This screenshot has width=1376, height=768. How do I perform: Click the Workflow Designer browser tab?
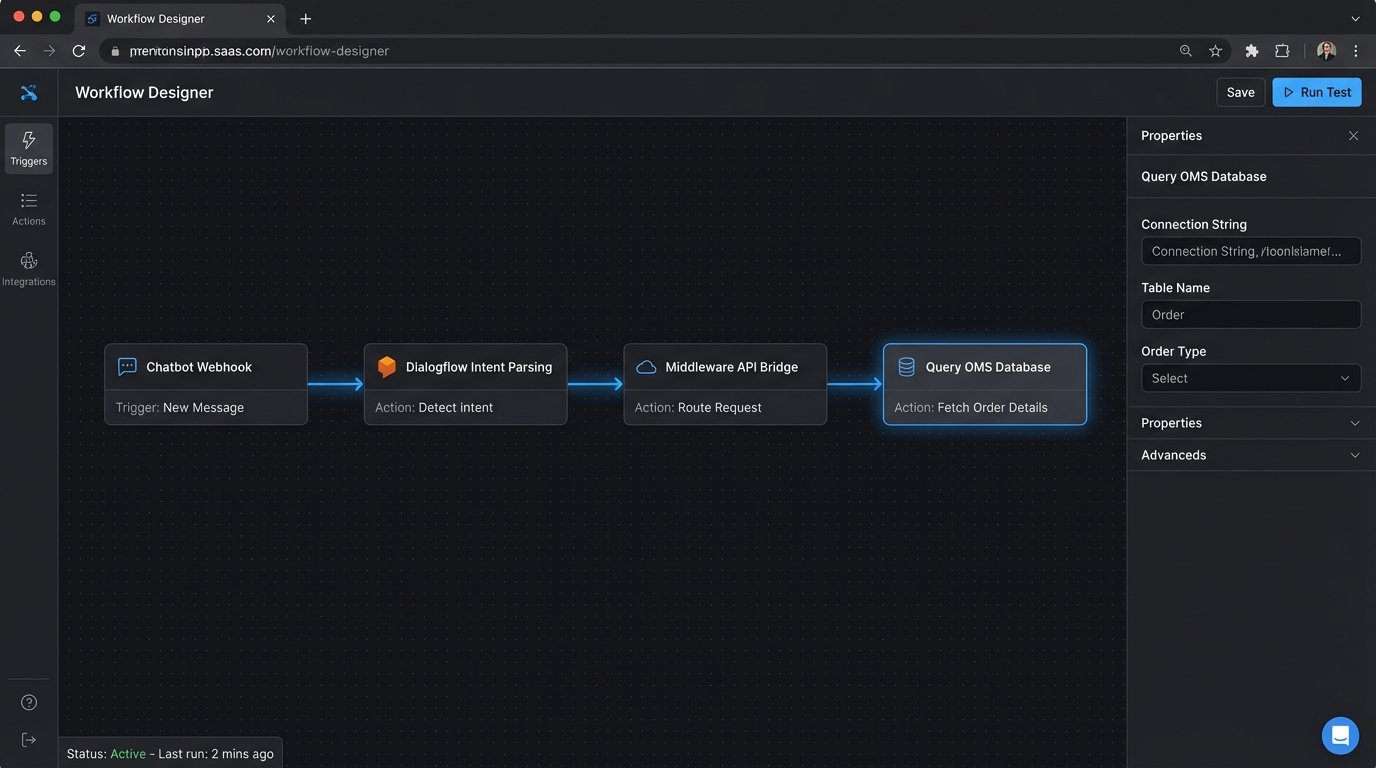170,19
